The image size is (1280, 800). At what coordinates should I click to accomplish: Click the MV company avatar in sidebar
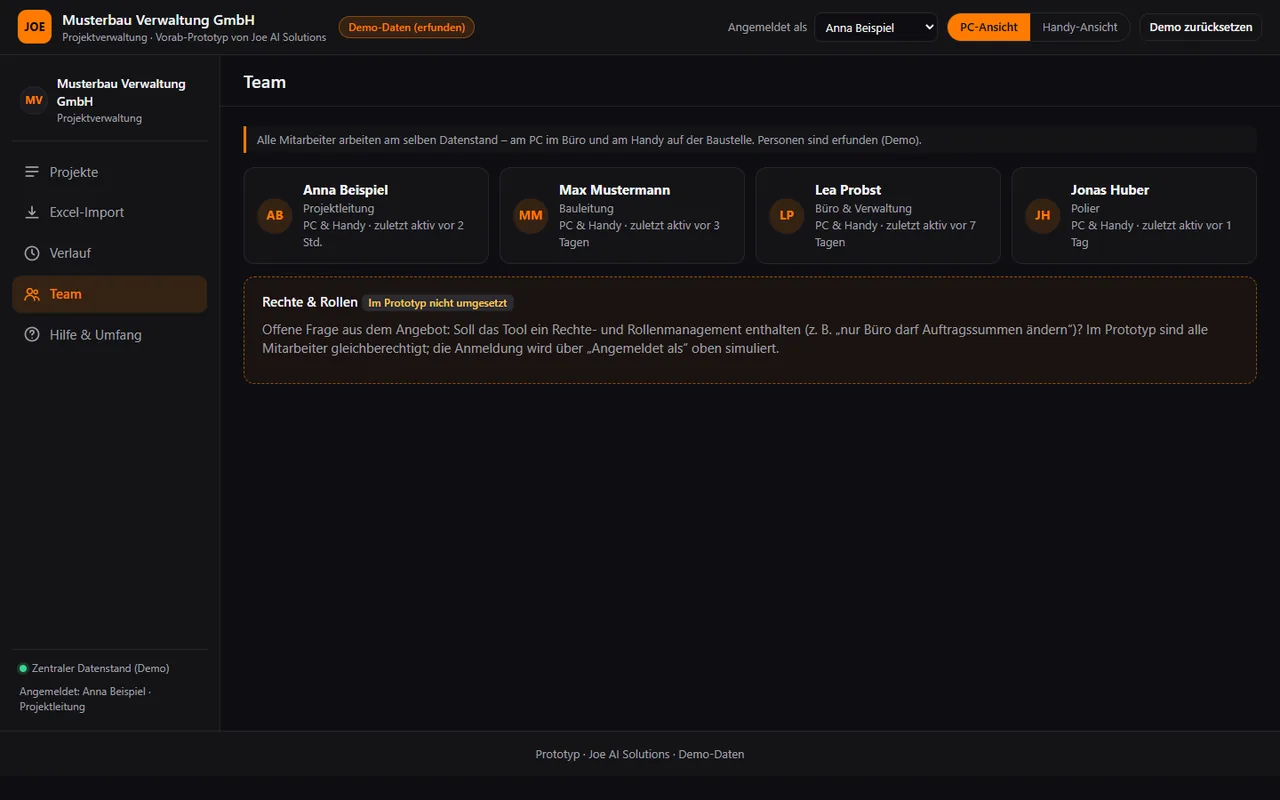tap(34, 100)
